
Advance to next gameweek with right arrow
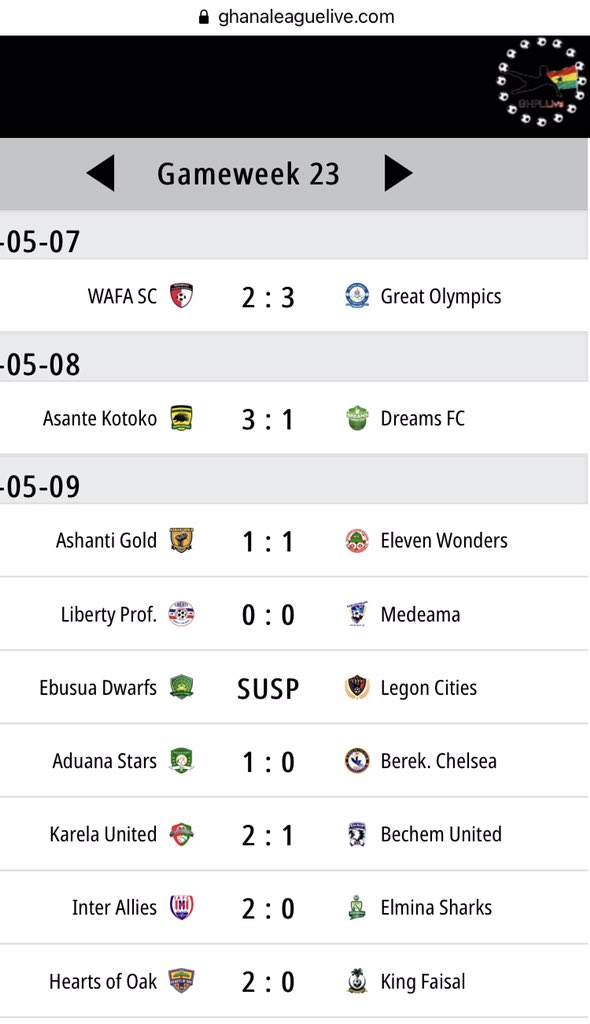click(x=398, y=173)
